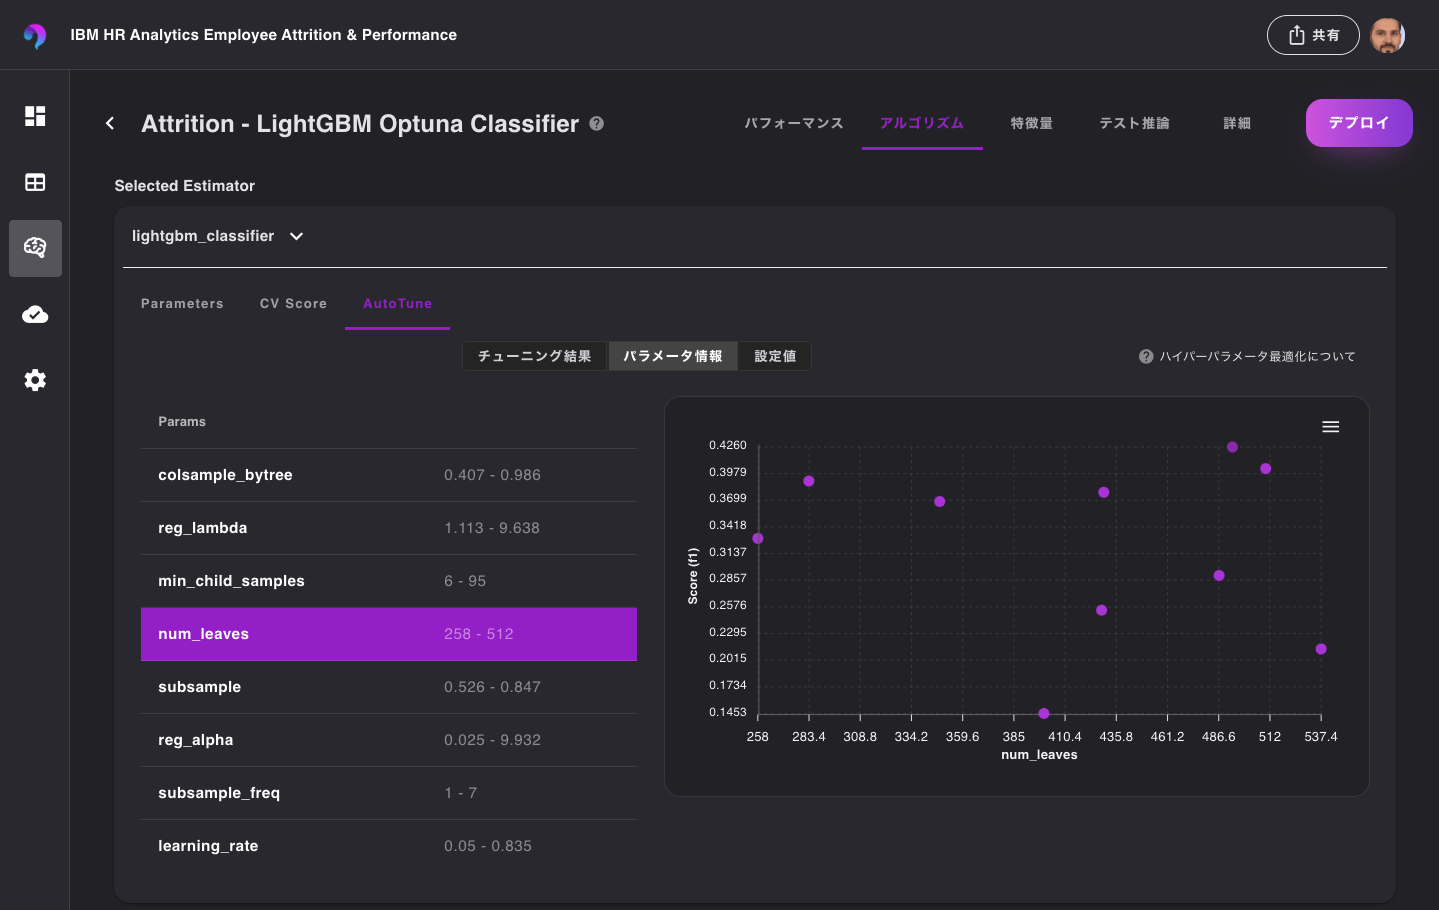Click the highest score scatter point near 0.4260
This screenshot has height=910, width=1439.
(1232, 447)
